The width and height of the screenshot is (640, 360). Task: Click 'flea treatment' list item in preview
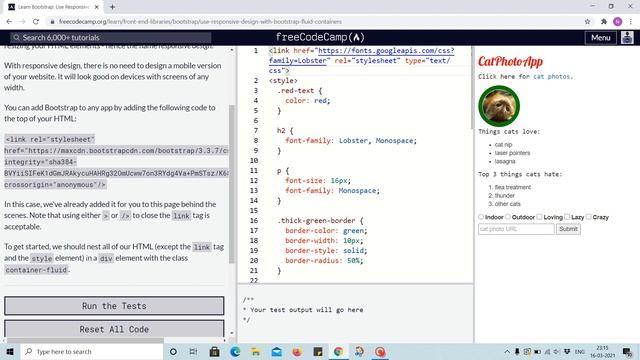[513, 187]
